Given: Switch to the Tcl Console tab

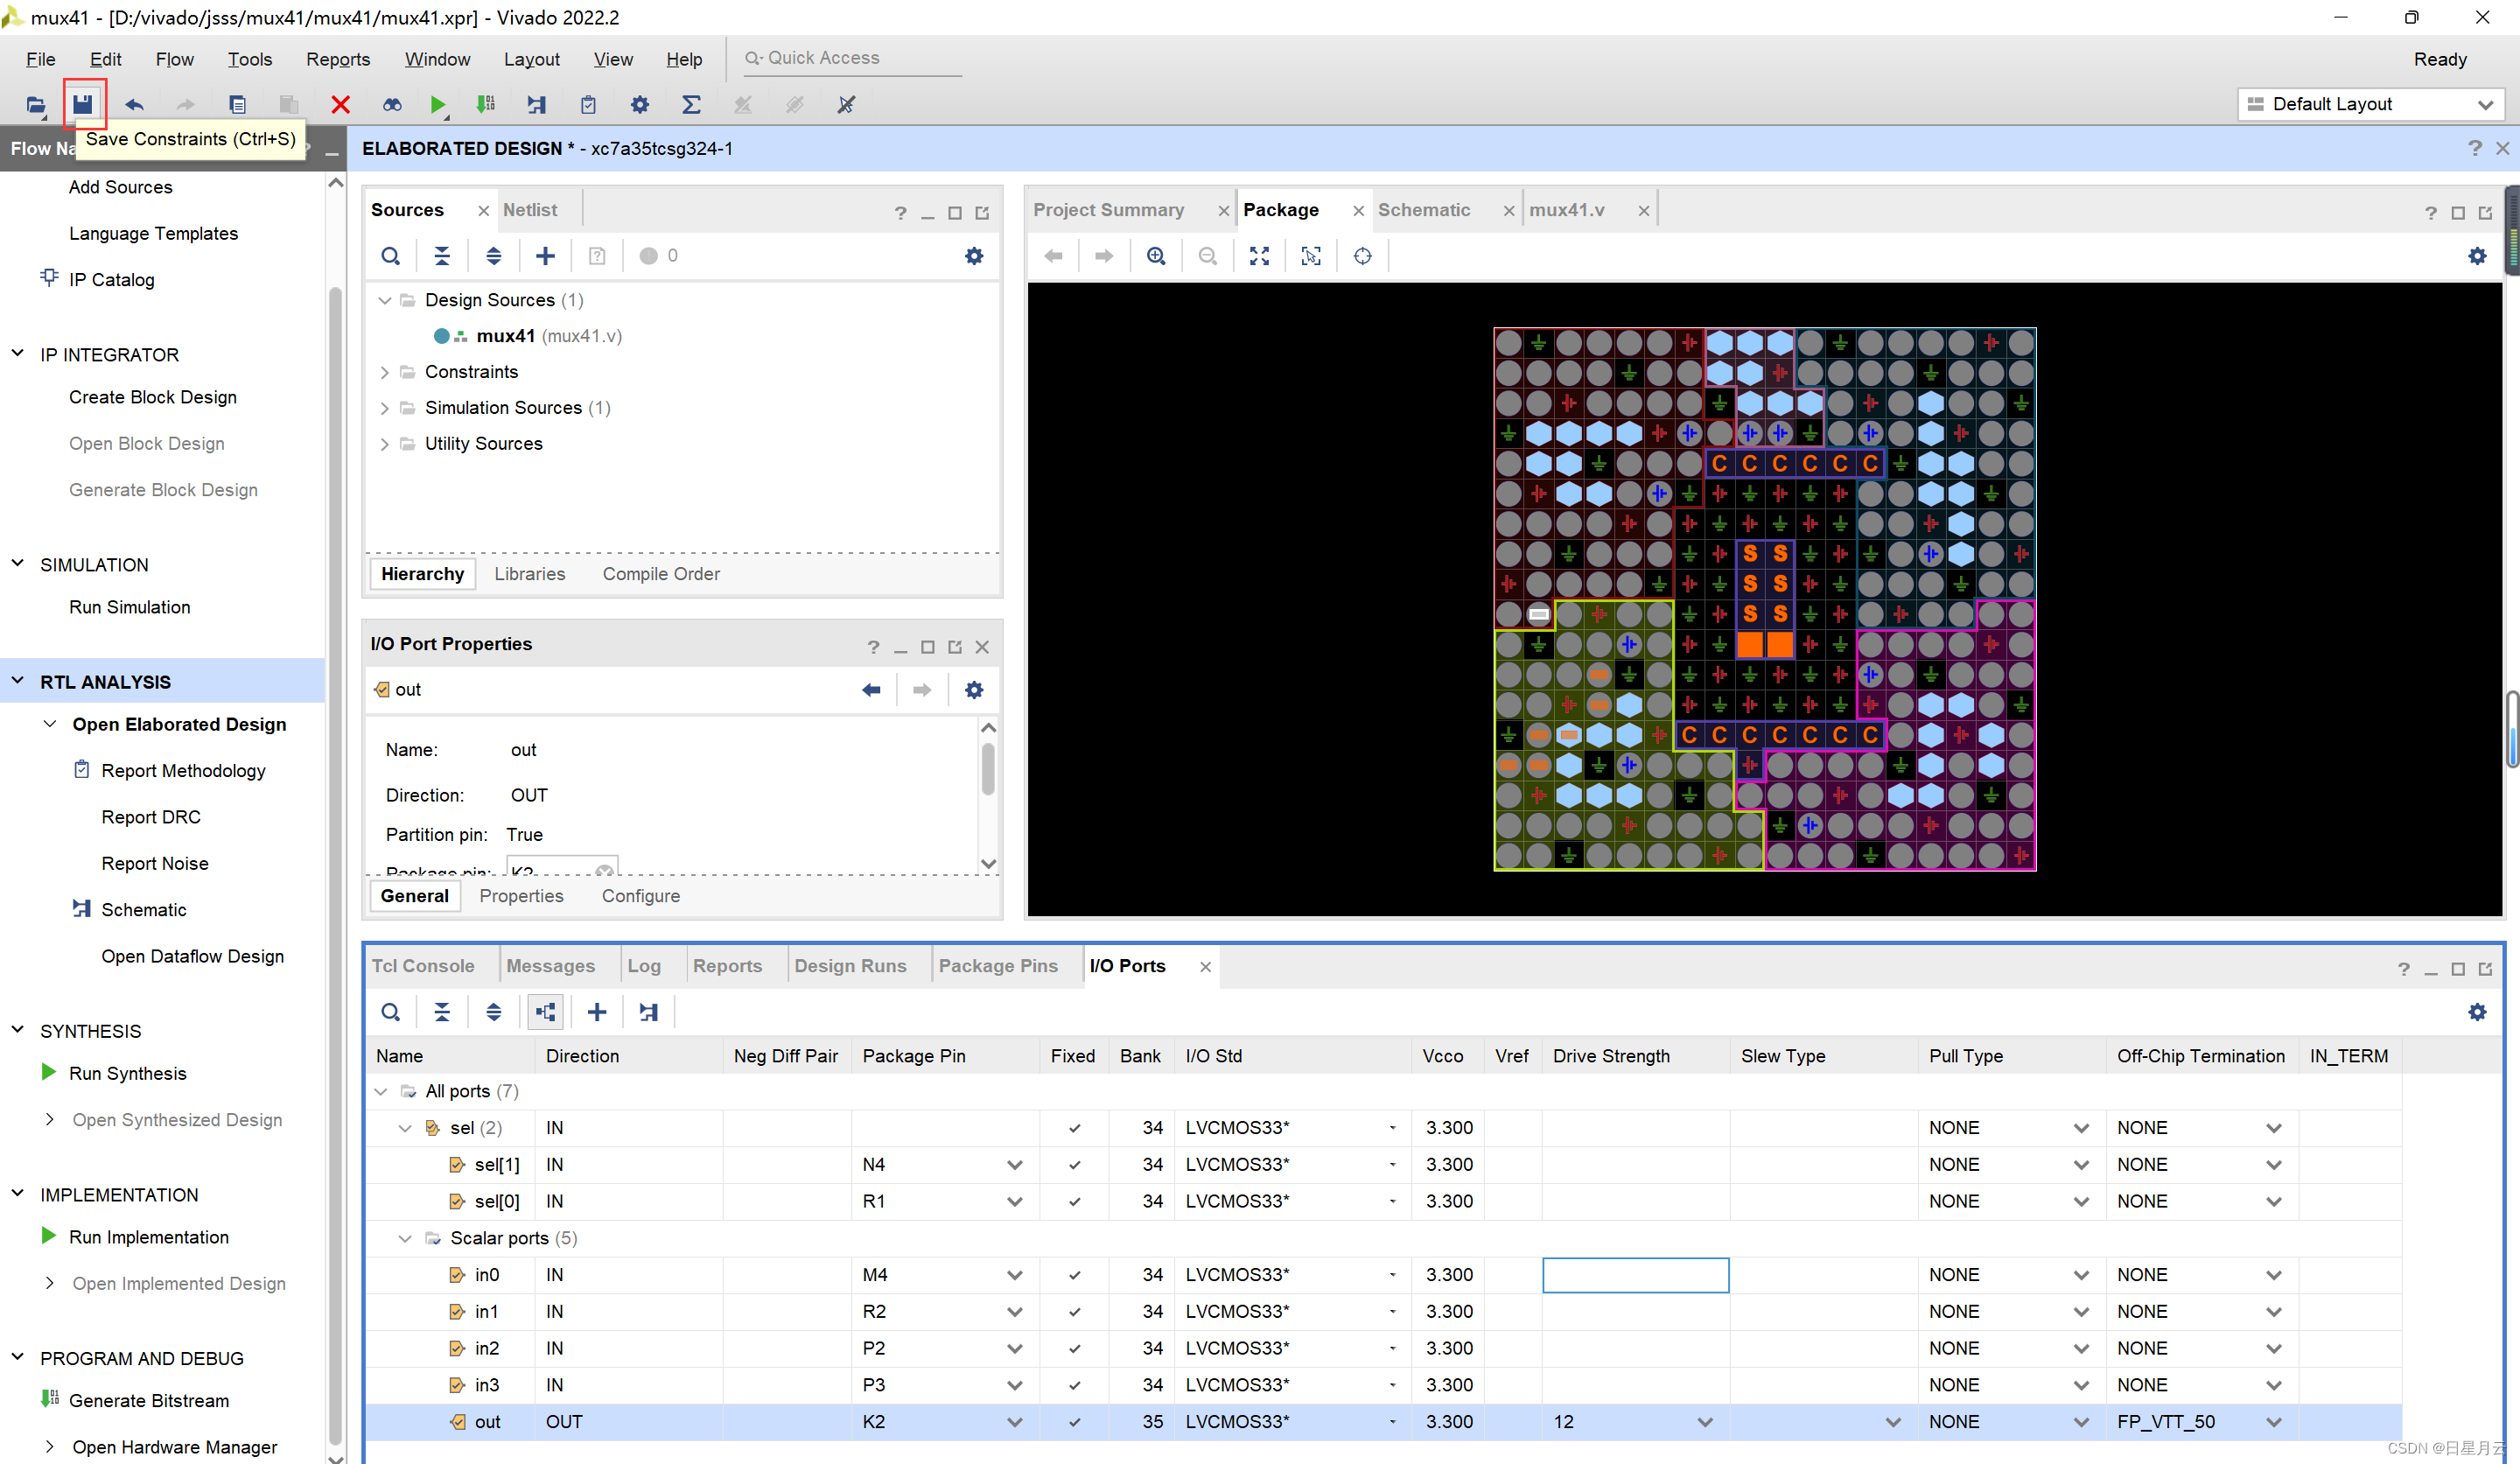Looking at the screenshot, I should pos(423,966).
